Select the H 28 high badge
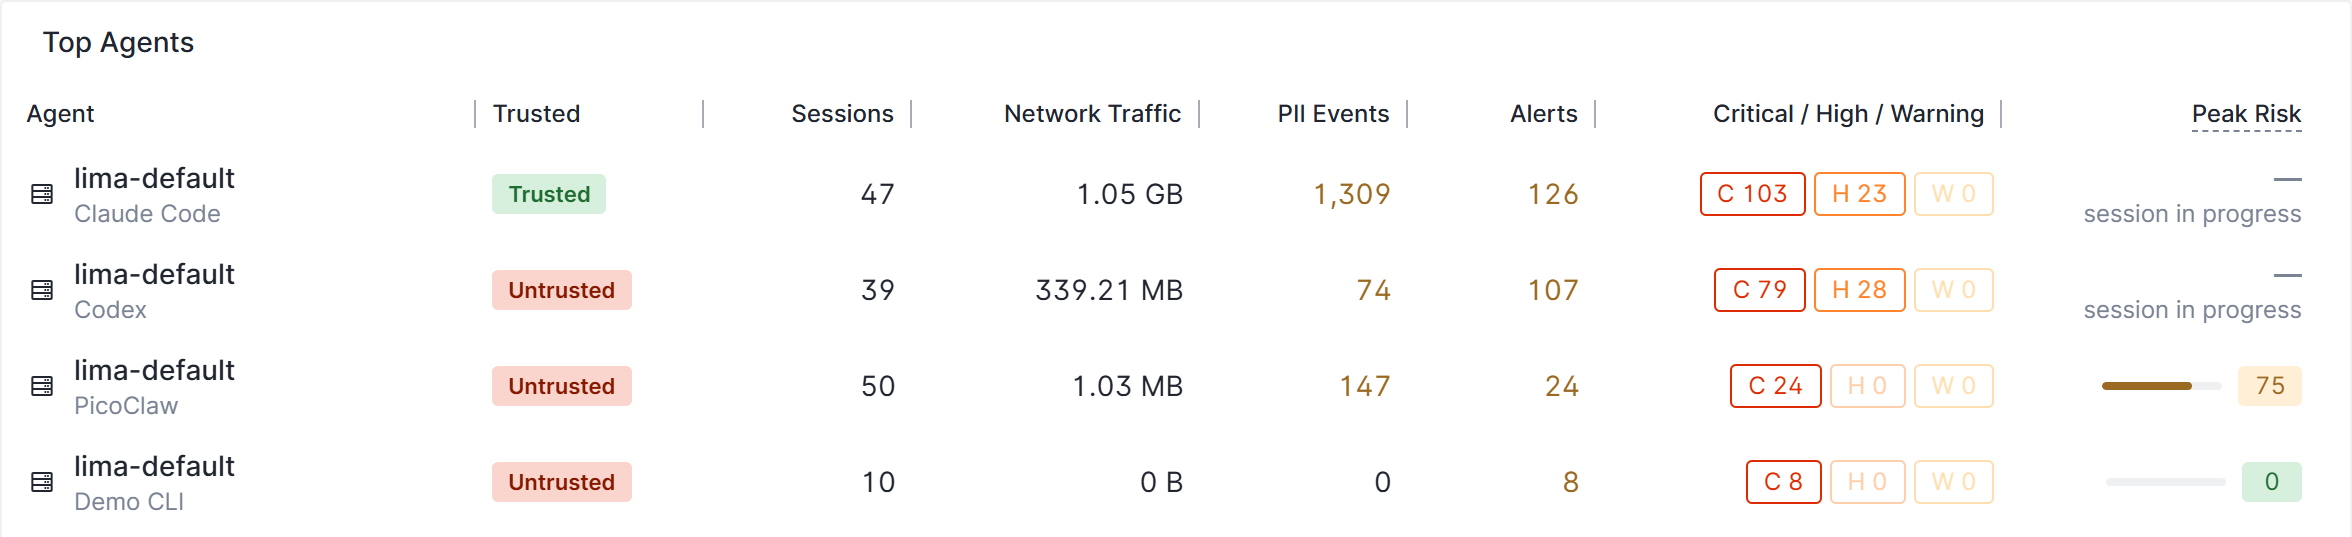 click(x=1859, y=290)
